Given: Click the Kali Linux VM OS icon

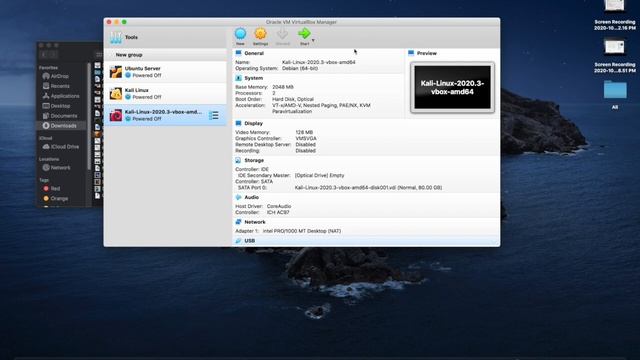Looking at the screenshot, I should tap(116, 93).
